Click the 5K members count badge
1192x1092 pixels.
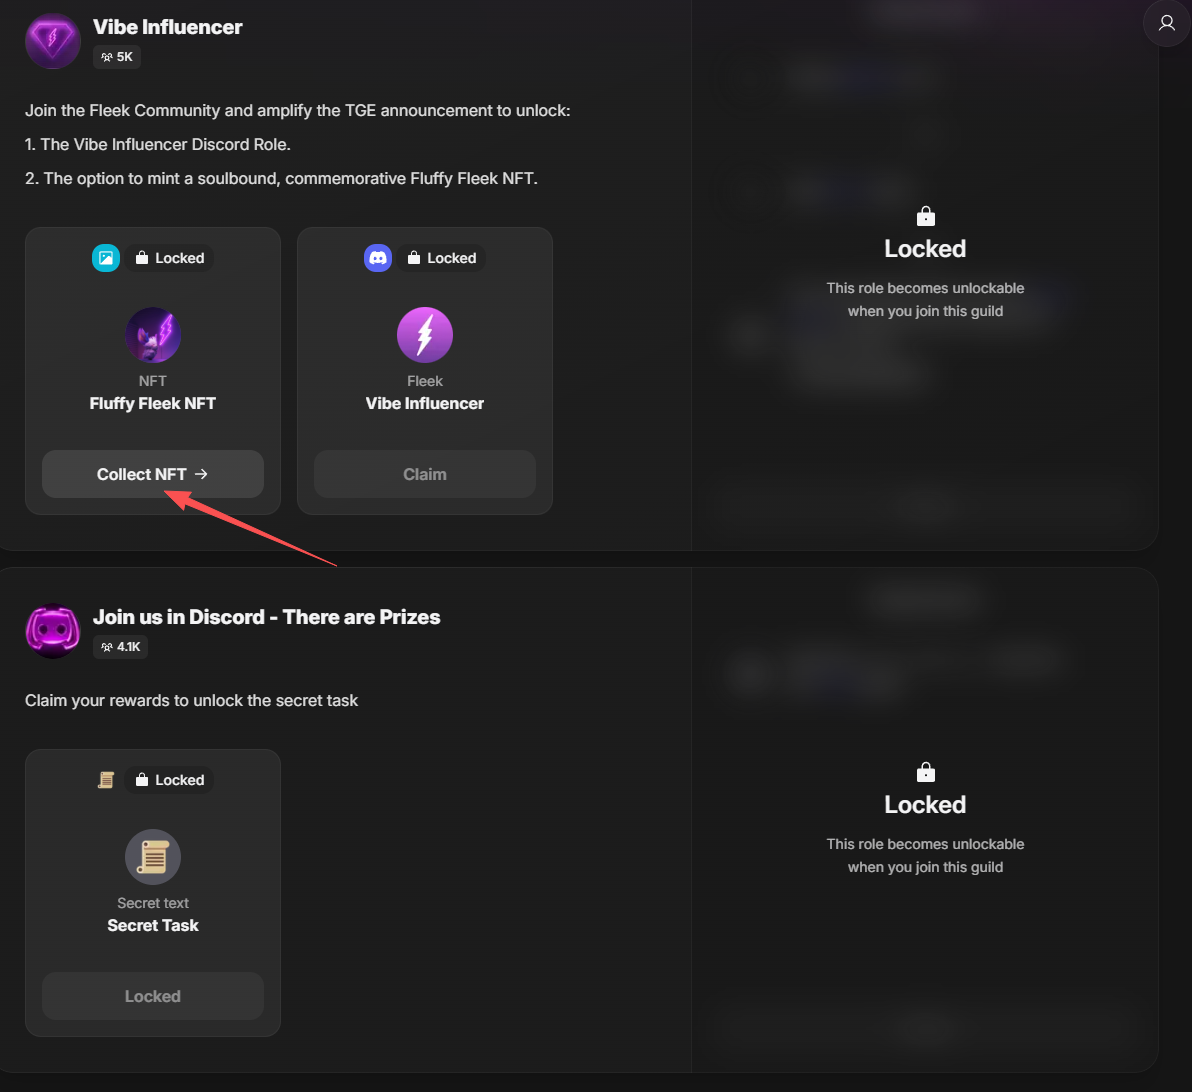coord(117,57)
